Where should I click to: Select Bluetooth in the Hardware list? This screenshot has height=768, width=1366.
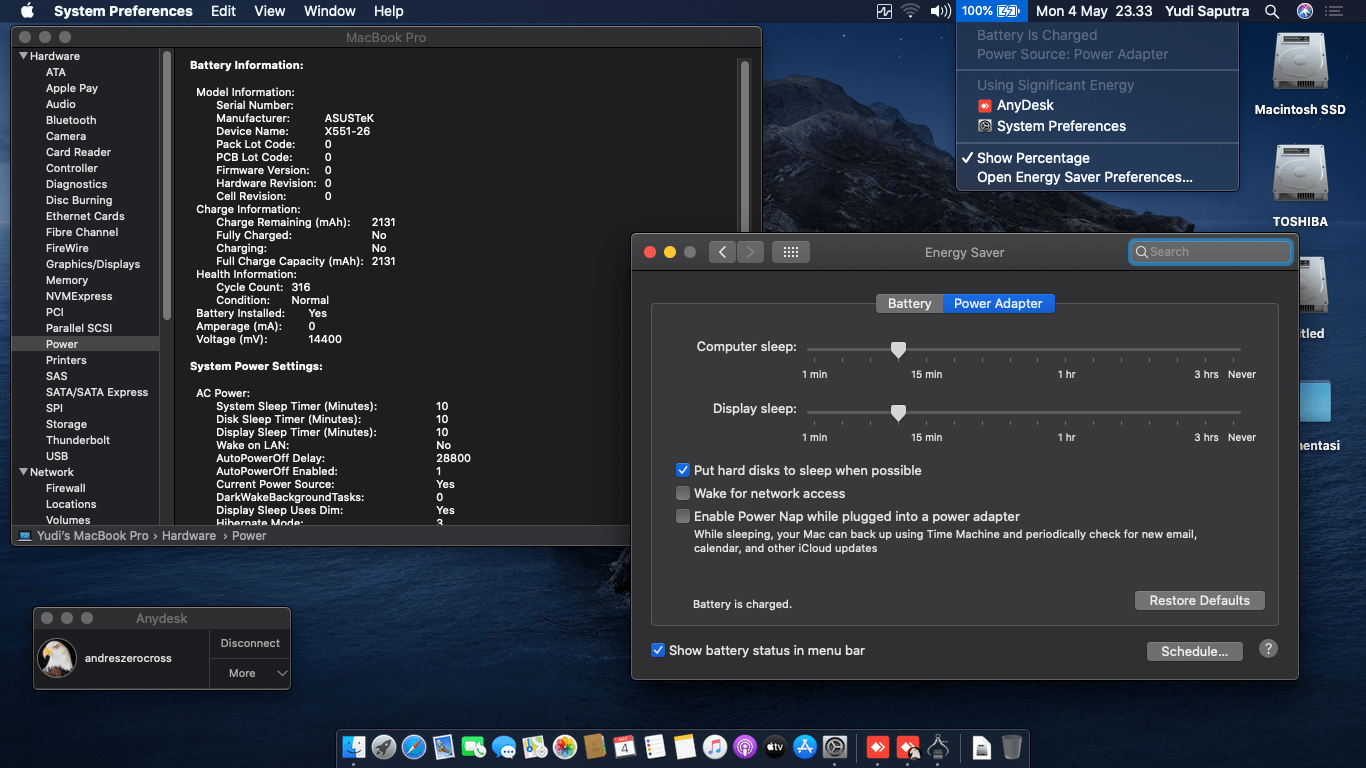71,120
